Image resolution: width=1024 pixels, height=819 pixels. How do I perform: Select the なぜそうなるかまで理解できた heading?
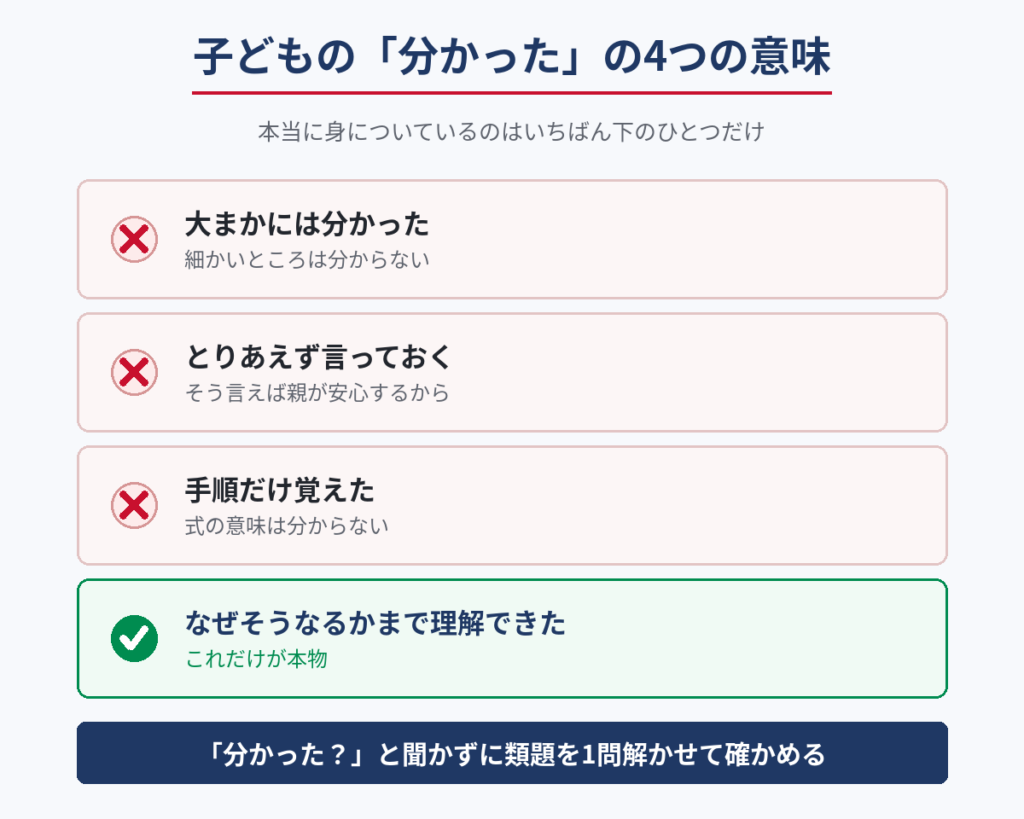(376, 623)
